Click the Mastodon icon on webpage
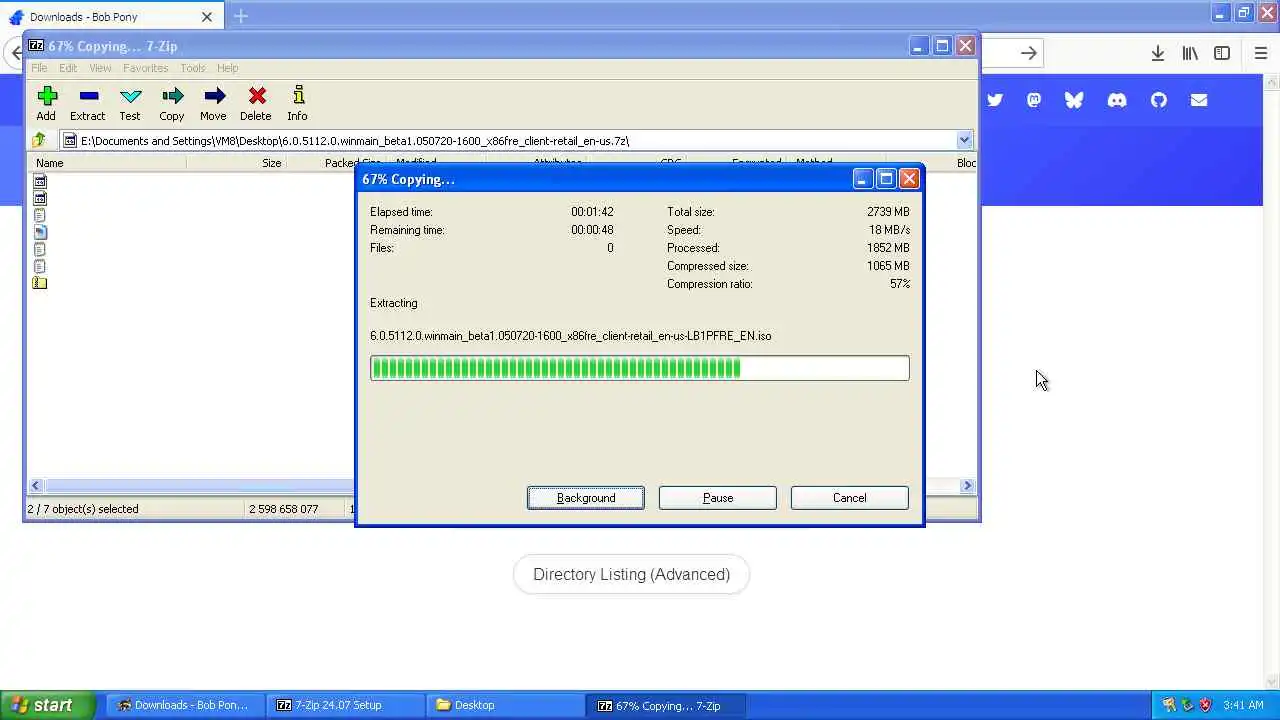This screenshot has width=1280, height=720. pyautogui.click(x=1034, y=100)
